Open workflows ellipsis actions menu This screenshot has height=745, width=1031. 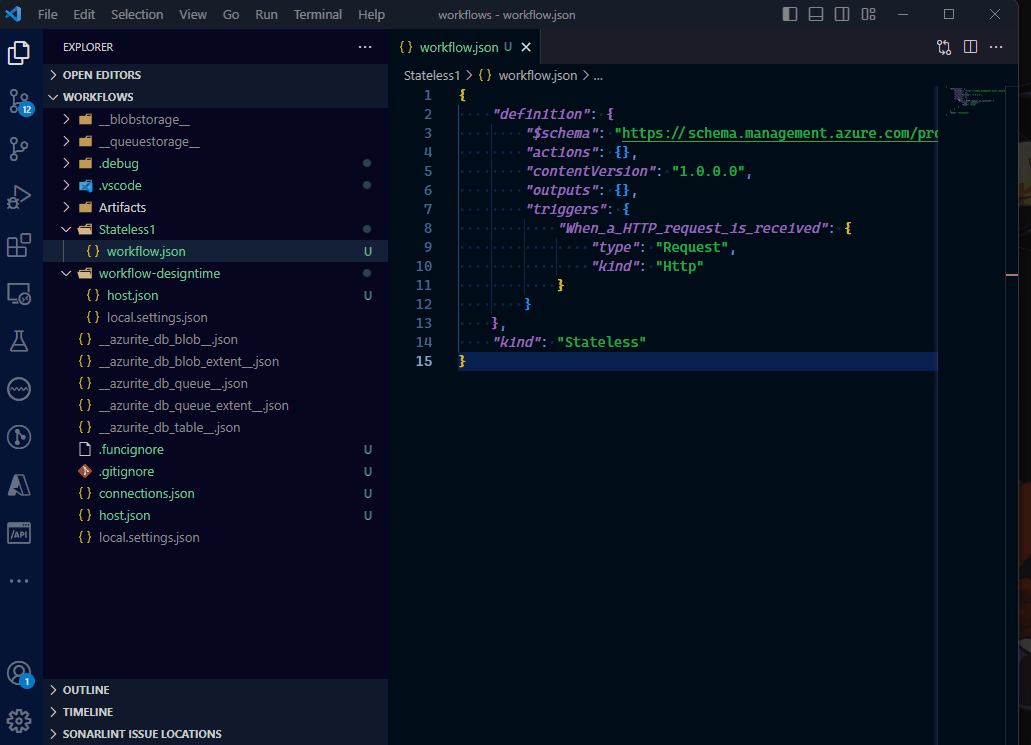coord(364,47)
